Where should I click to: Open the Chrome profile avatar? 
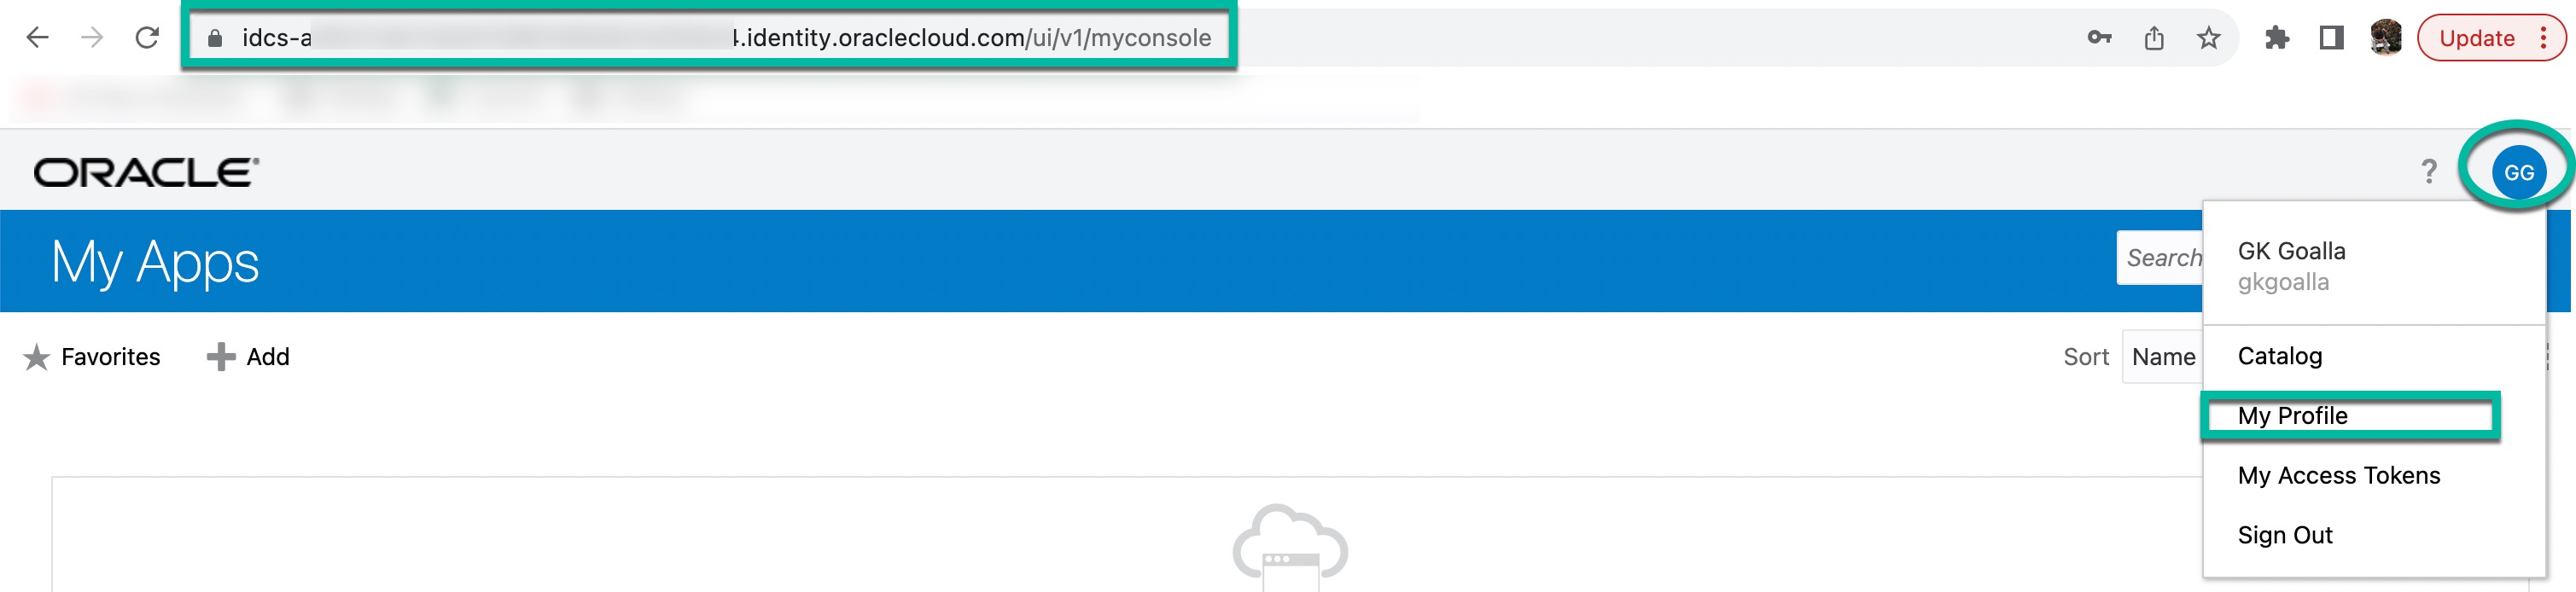click(x=2386, y=38)
